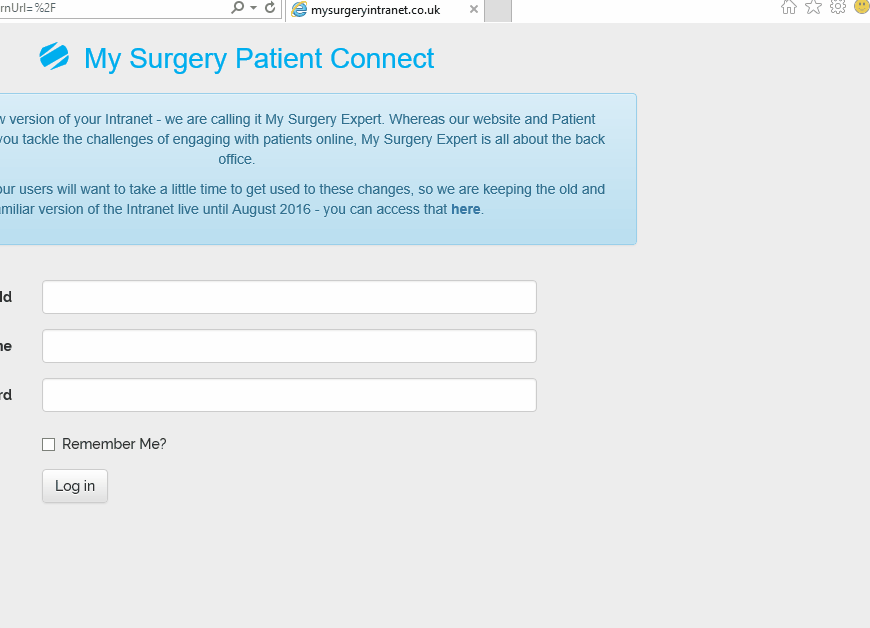This screenshot has width=870, height=628.
Task: Open the address bar dropdown arrow
Action: (254, 8)
